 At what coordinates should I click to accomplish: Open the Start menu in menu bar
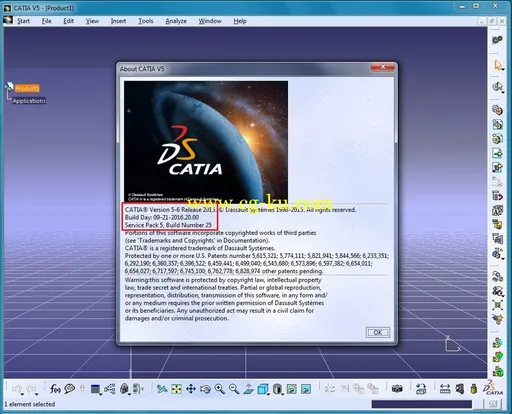[23, 21]
